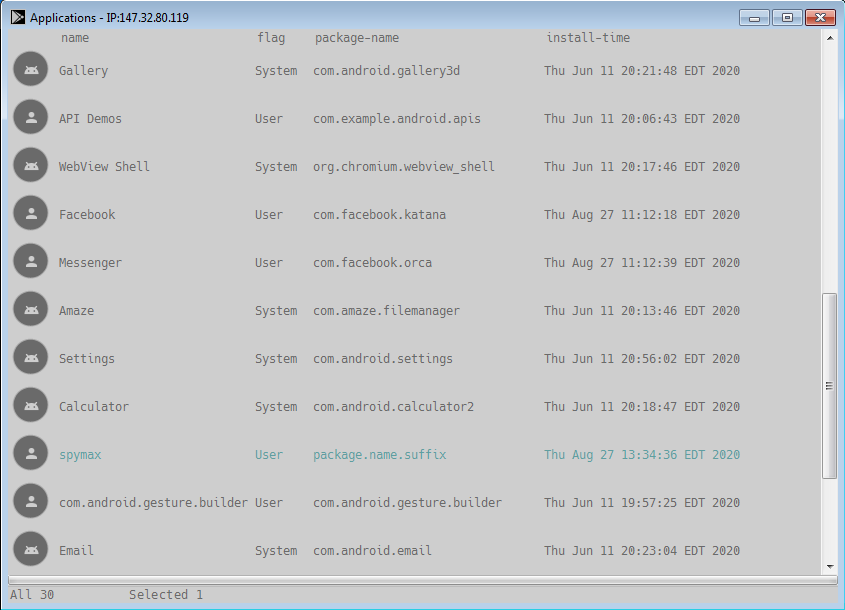Image resolution: width=845 pixels, height=610 pixels.
Task: Click the Messenger app icon
Action: point(31,261)
